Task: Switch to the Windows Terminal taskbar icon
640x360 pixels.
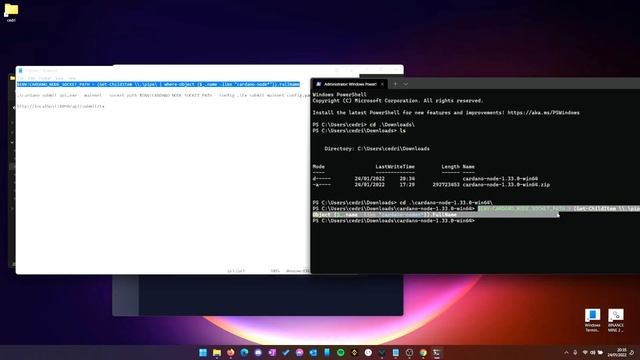Action: pos(437,353)
